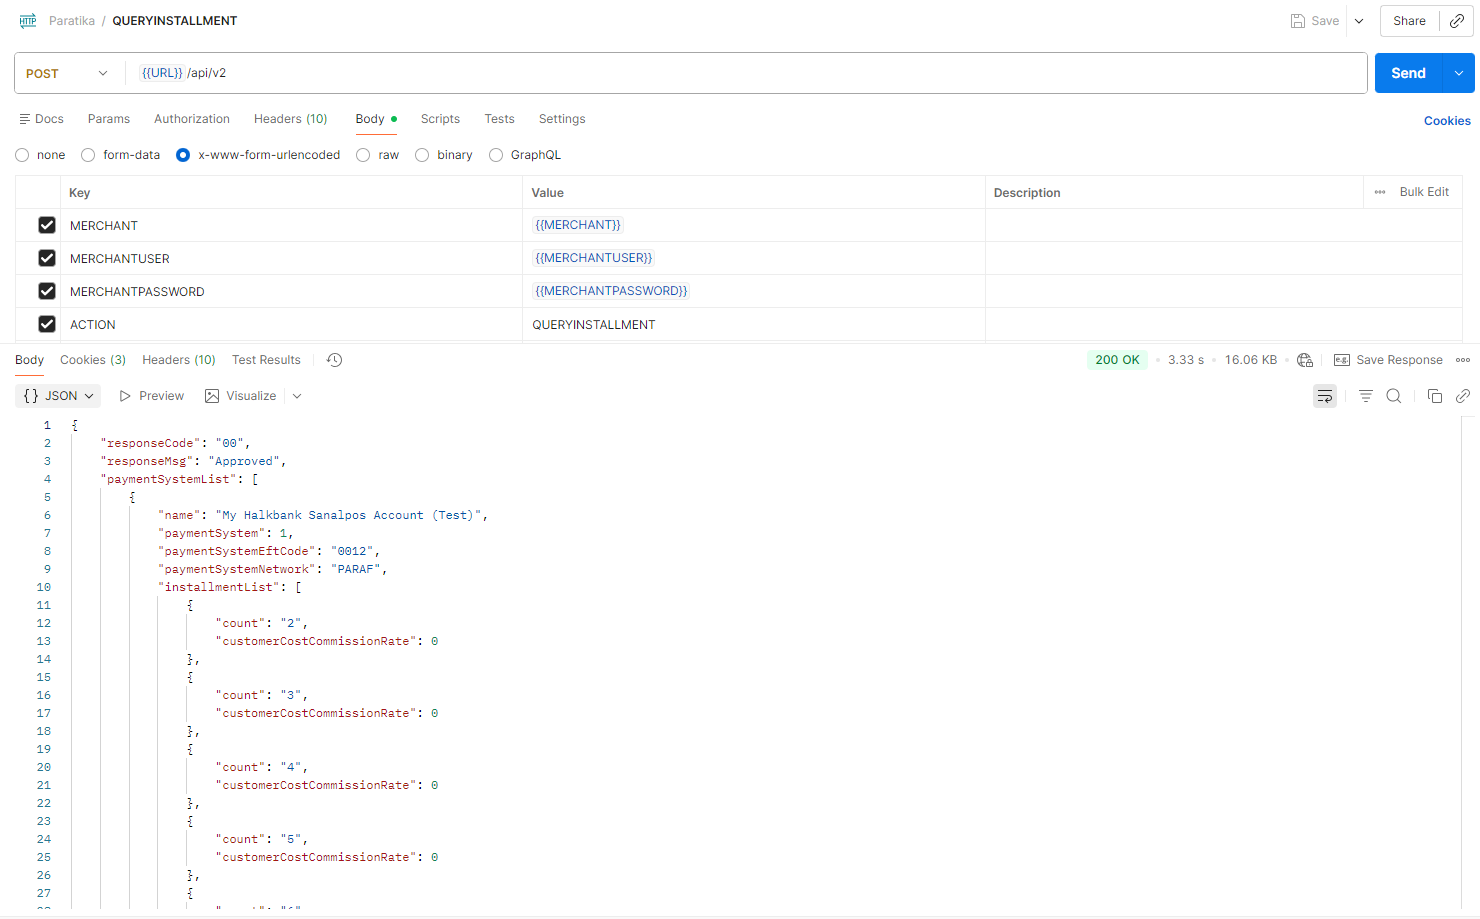Open the response Headers (10) tab
This screenshot has height=919, width=1480.
coord(178,360)
